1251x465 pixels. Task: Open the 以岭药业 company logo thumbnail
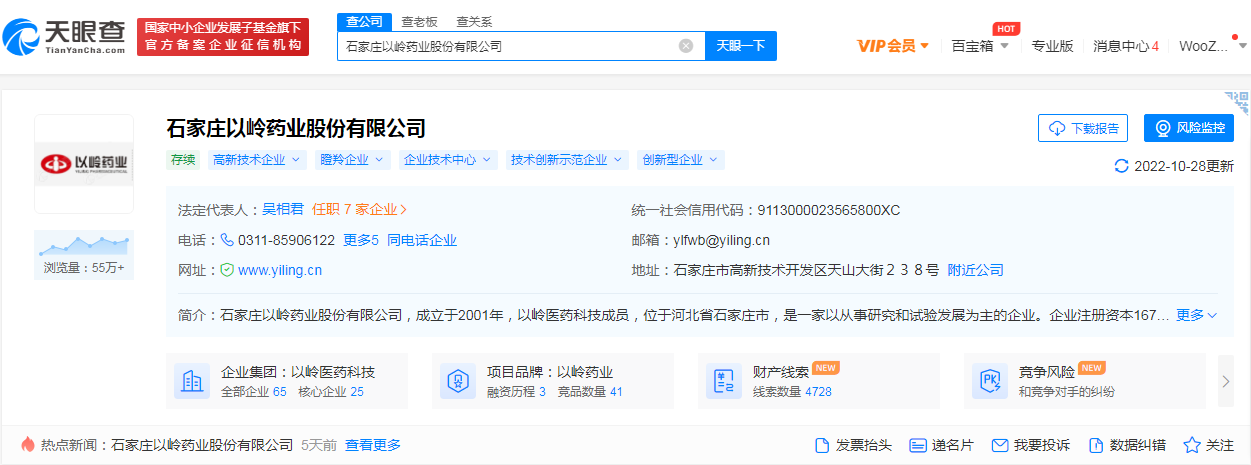[84, 163]
